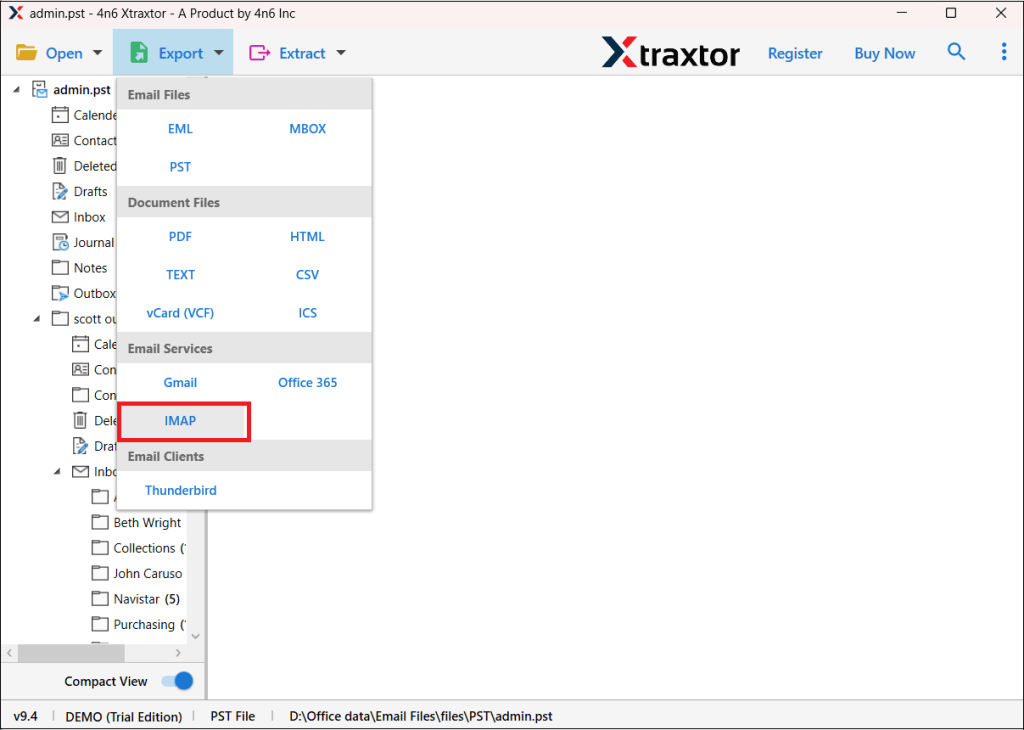Click the three-dot menu icon

(x=1003, y=51)
